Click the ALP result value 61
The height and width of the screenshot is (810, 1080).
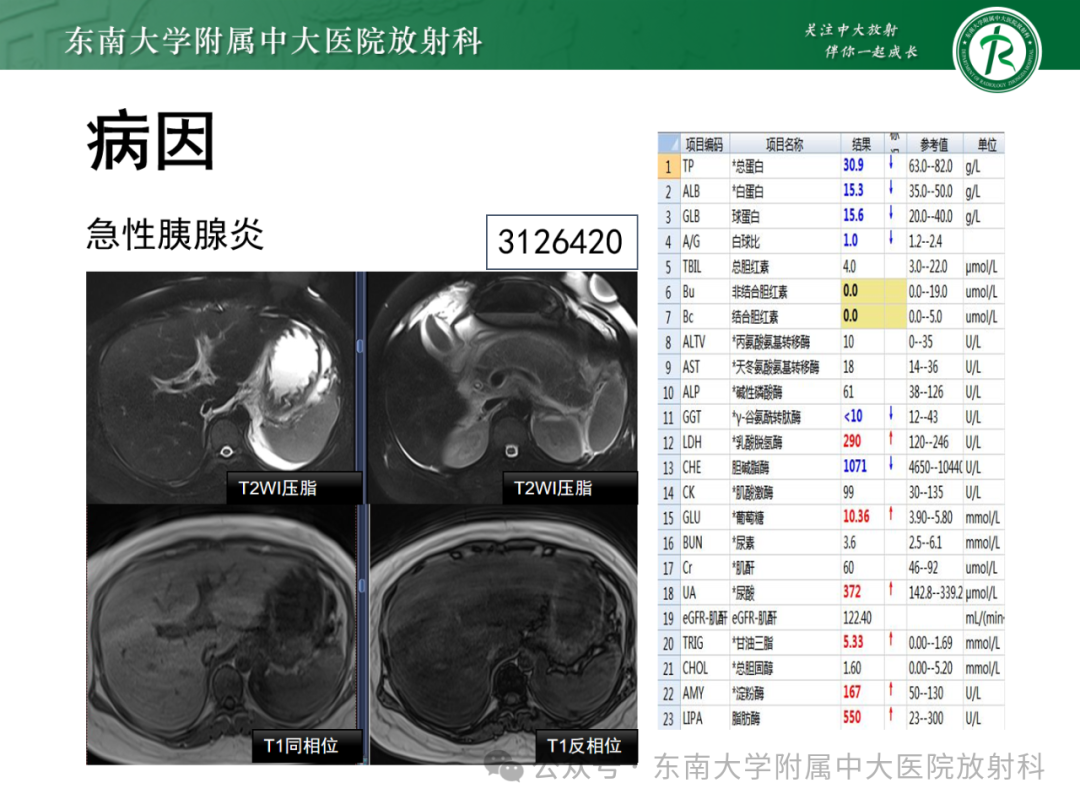click(849, 392)
